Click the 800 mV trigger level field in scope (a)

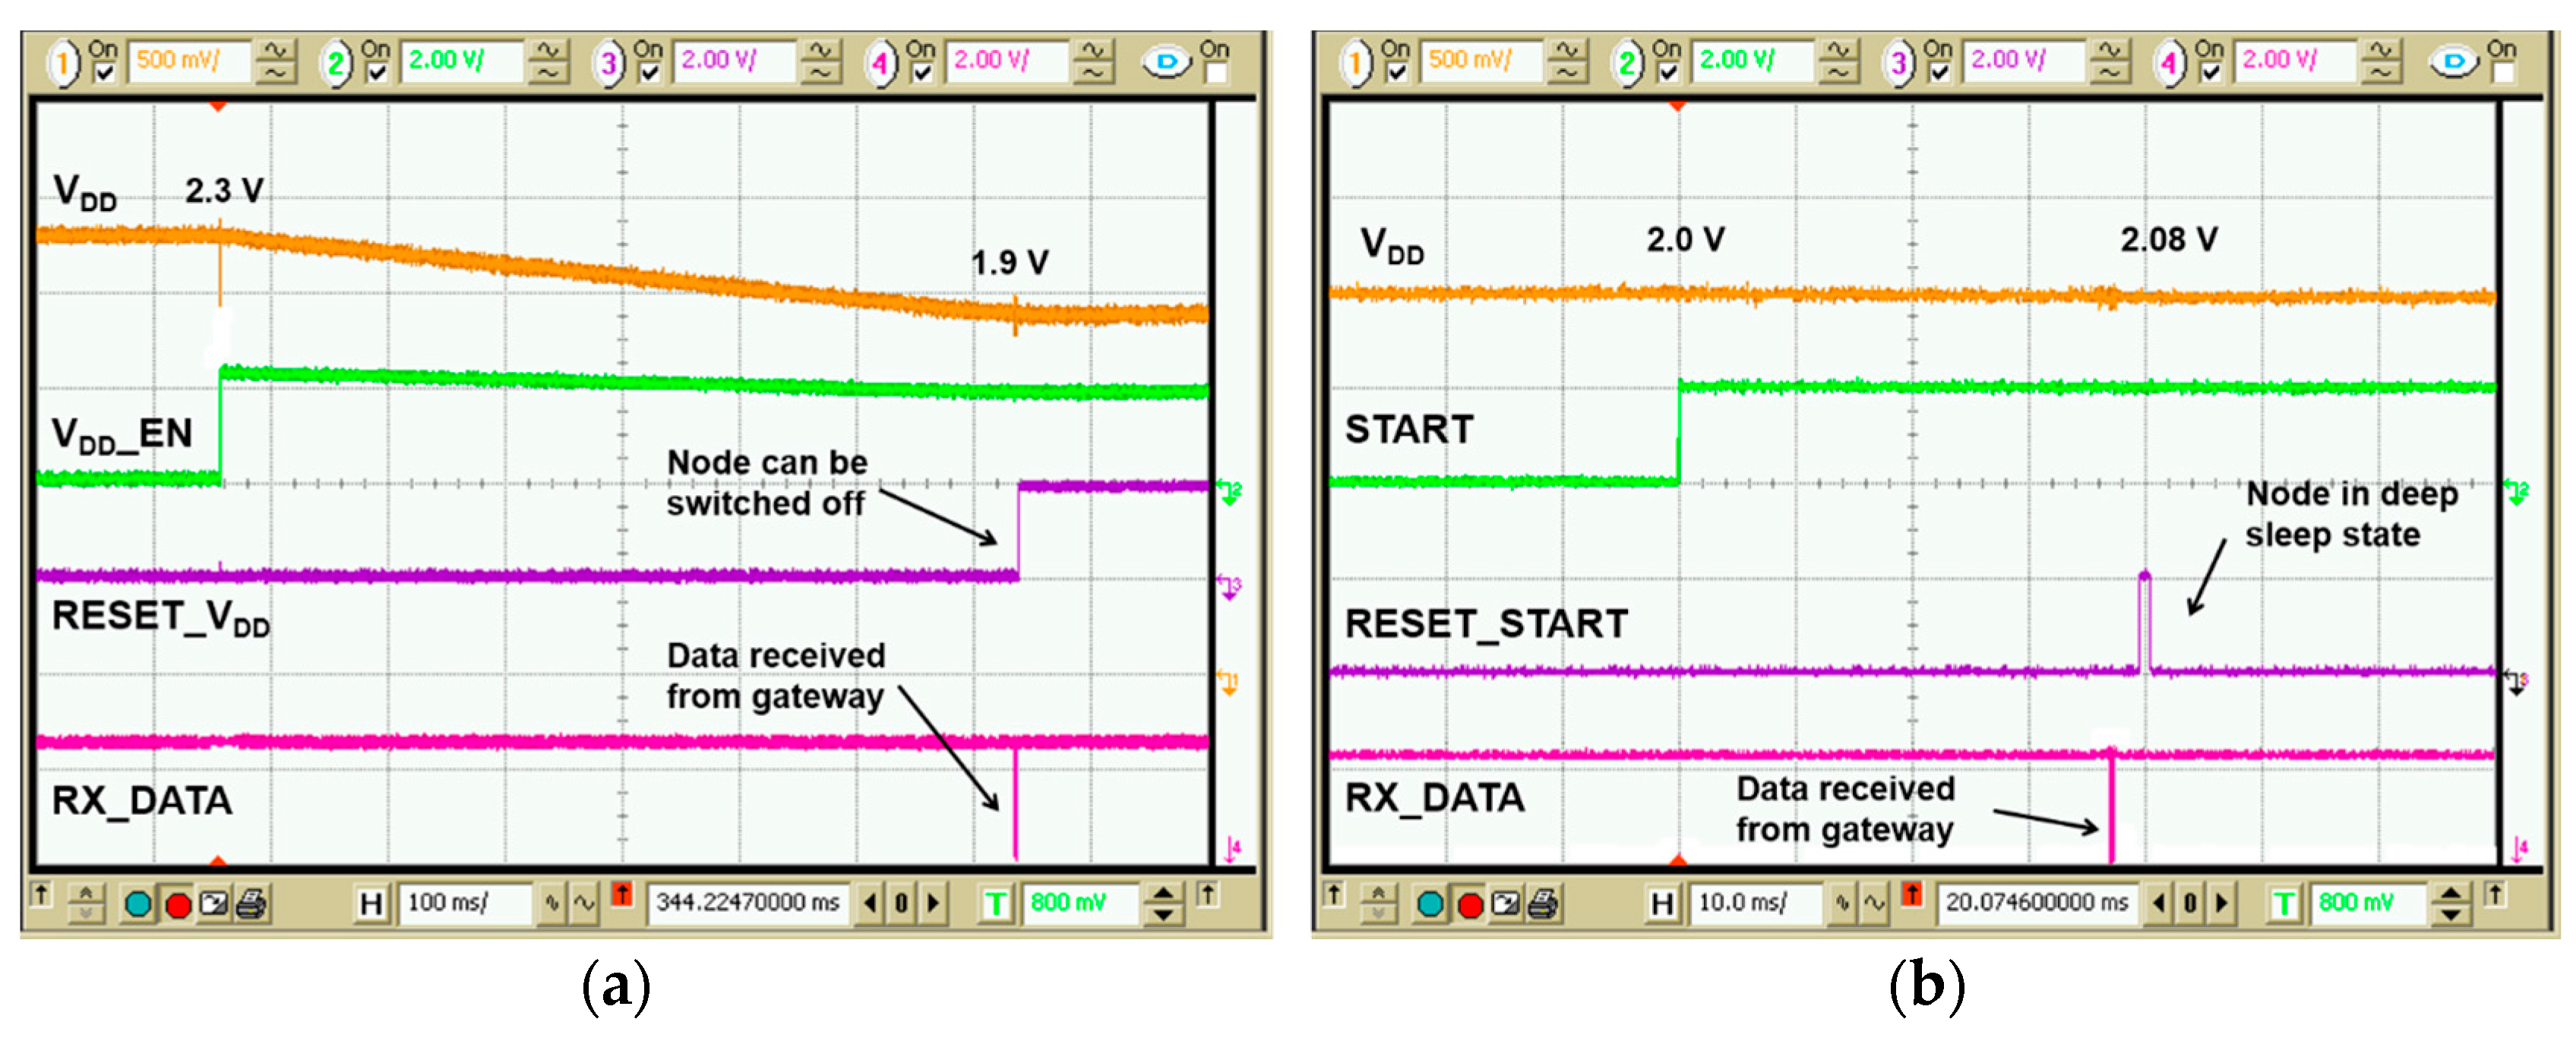(1081, 904)
